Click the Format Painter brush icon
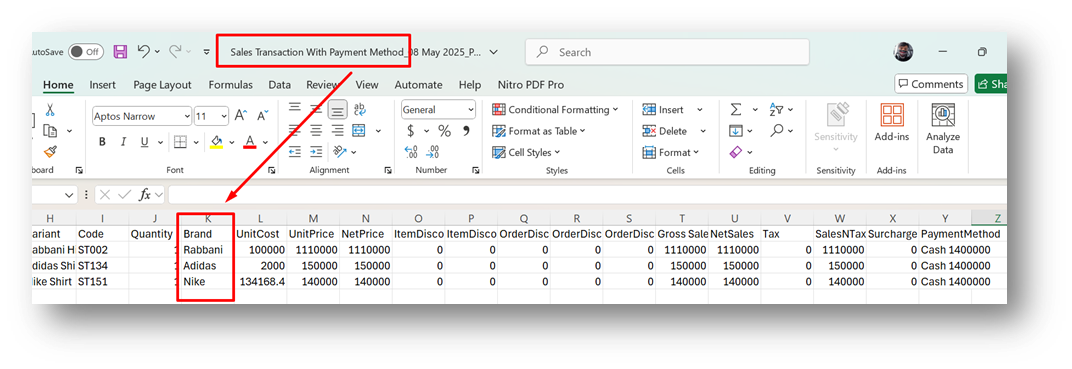 tap(50, 152)
